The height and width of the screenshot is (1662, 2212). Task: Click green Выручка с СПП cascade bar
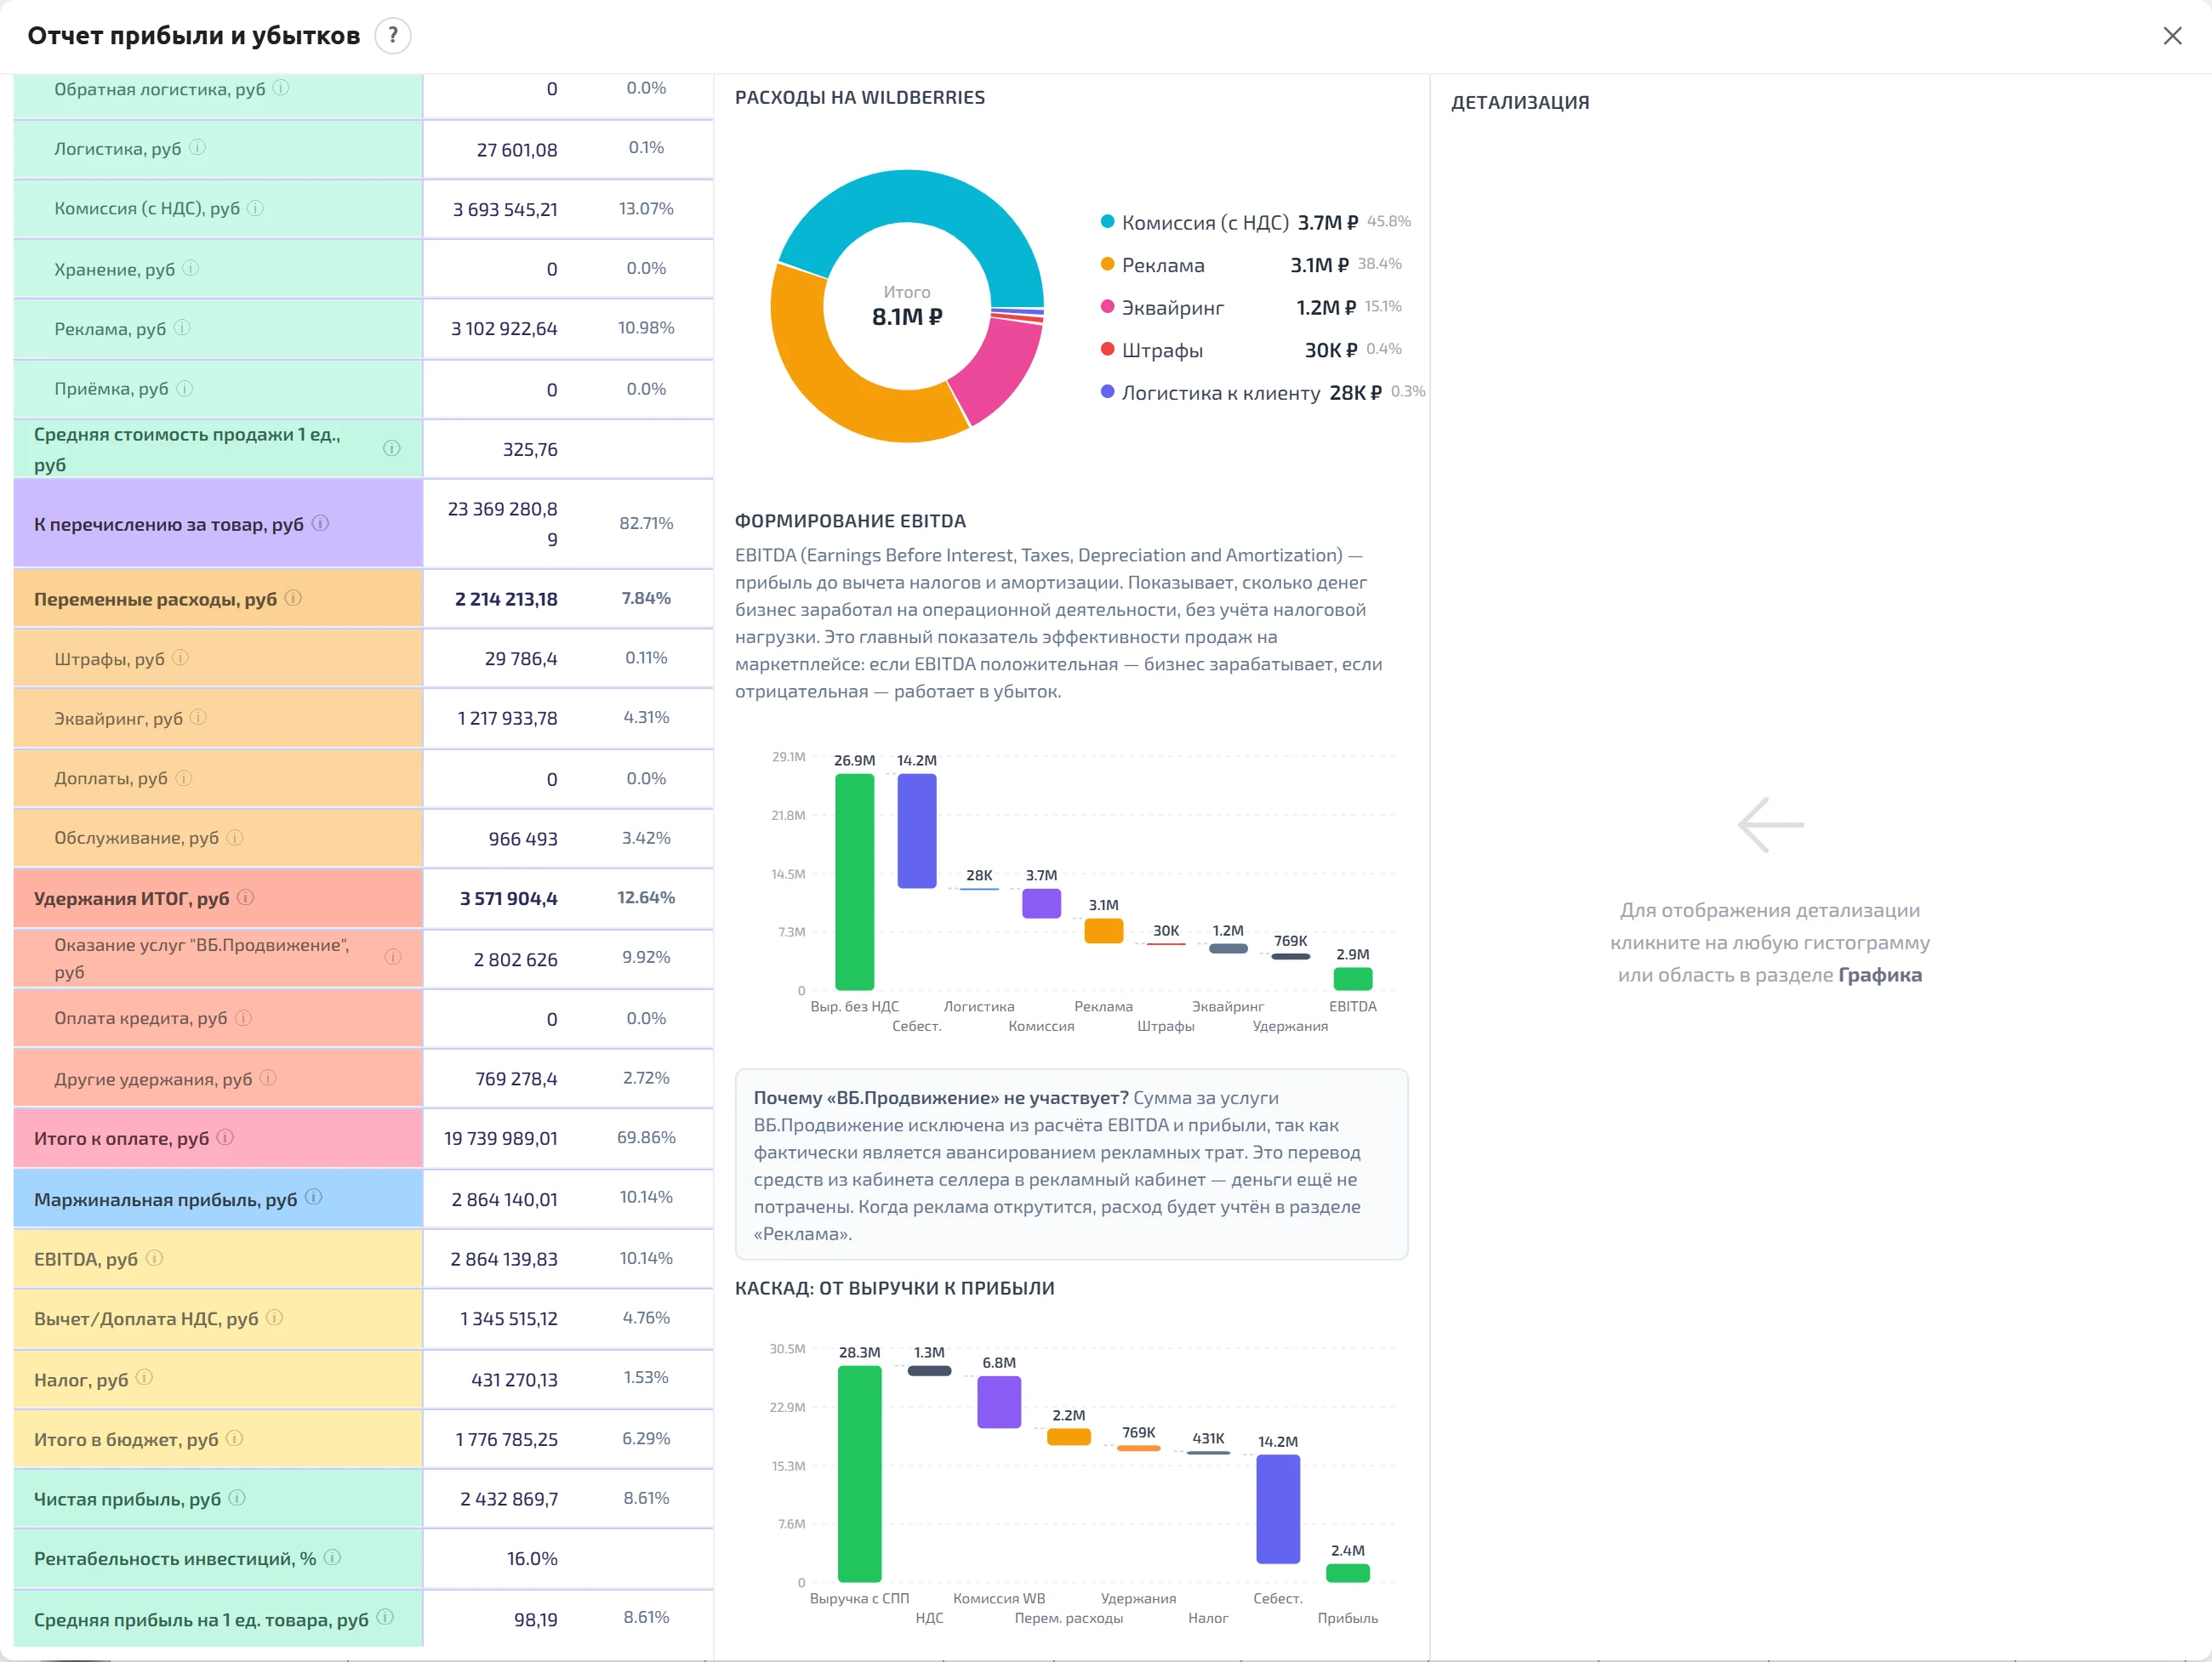coord(859,1474)
